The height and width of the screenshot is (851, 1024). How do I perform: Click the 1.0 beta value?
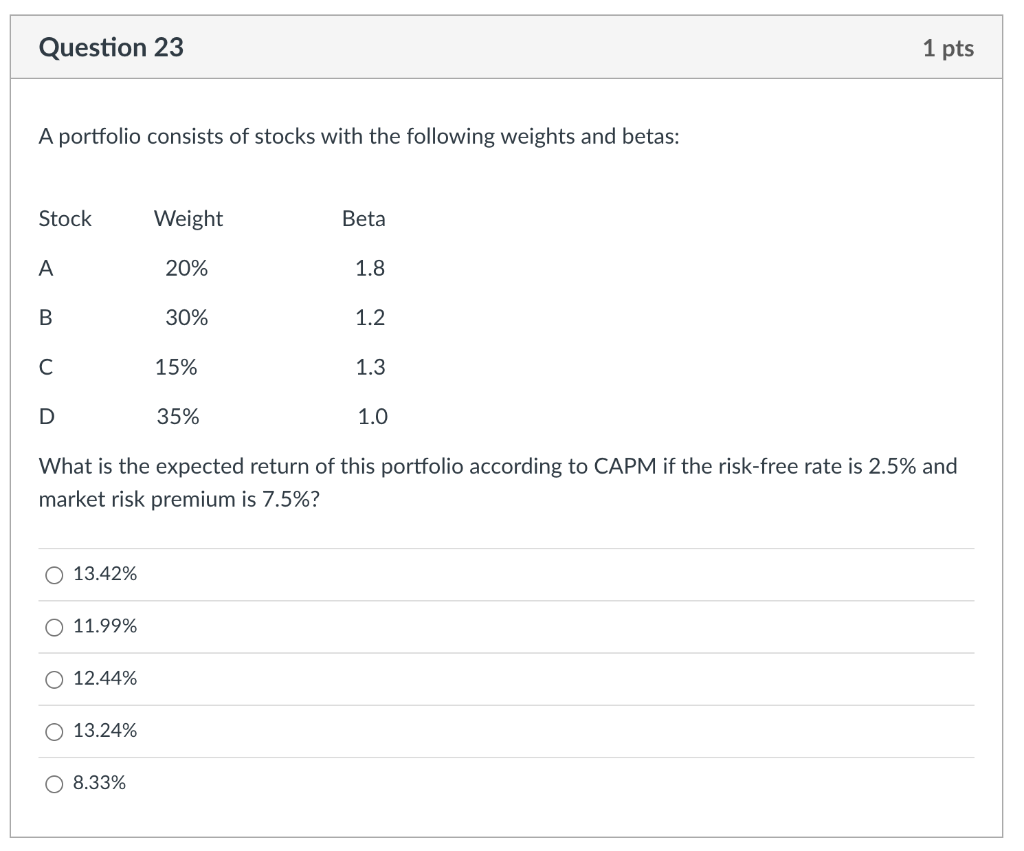[372, 417]
